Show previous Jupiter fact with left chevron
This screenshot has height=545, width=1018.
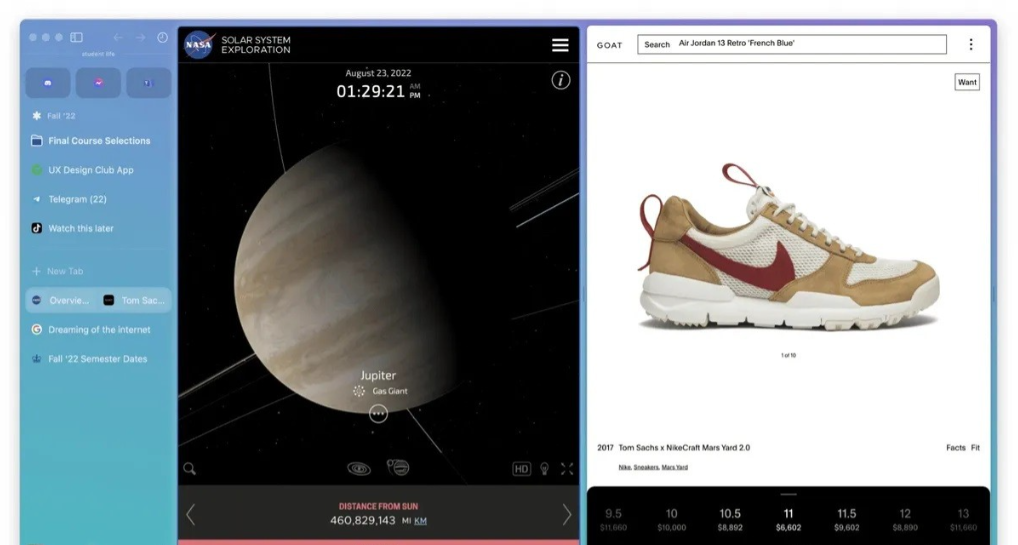click(190, 514)
